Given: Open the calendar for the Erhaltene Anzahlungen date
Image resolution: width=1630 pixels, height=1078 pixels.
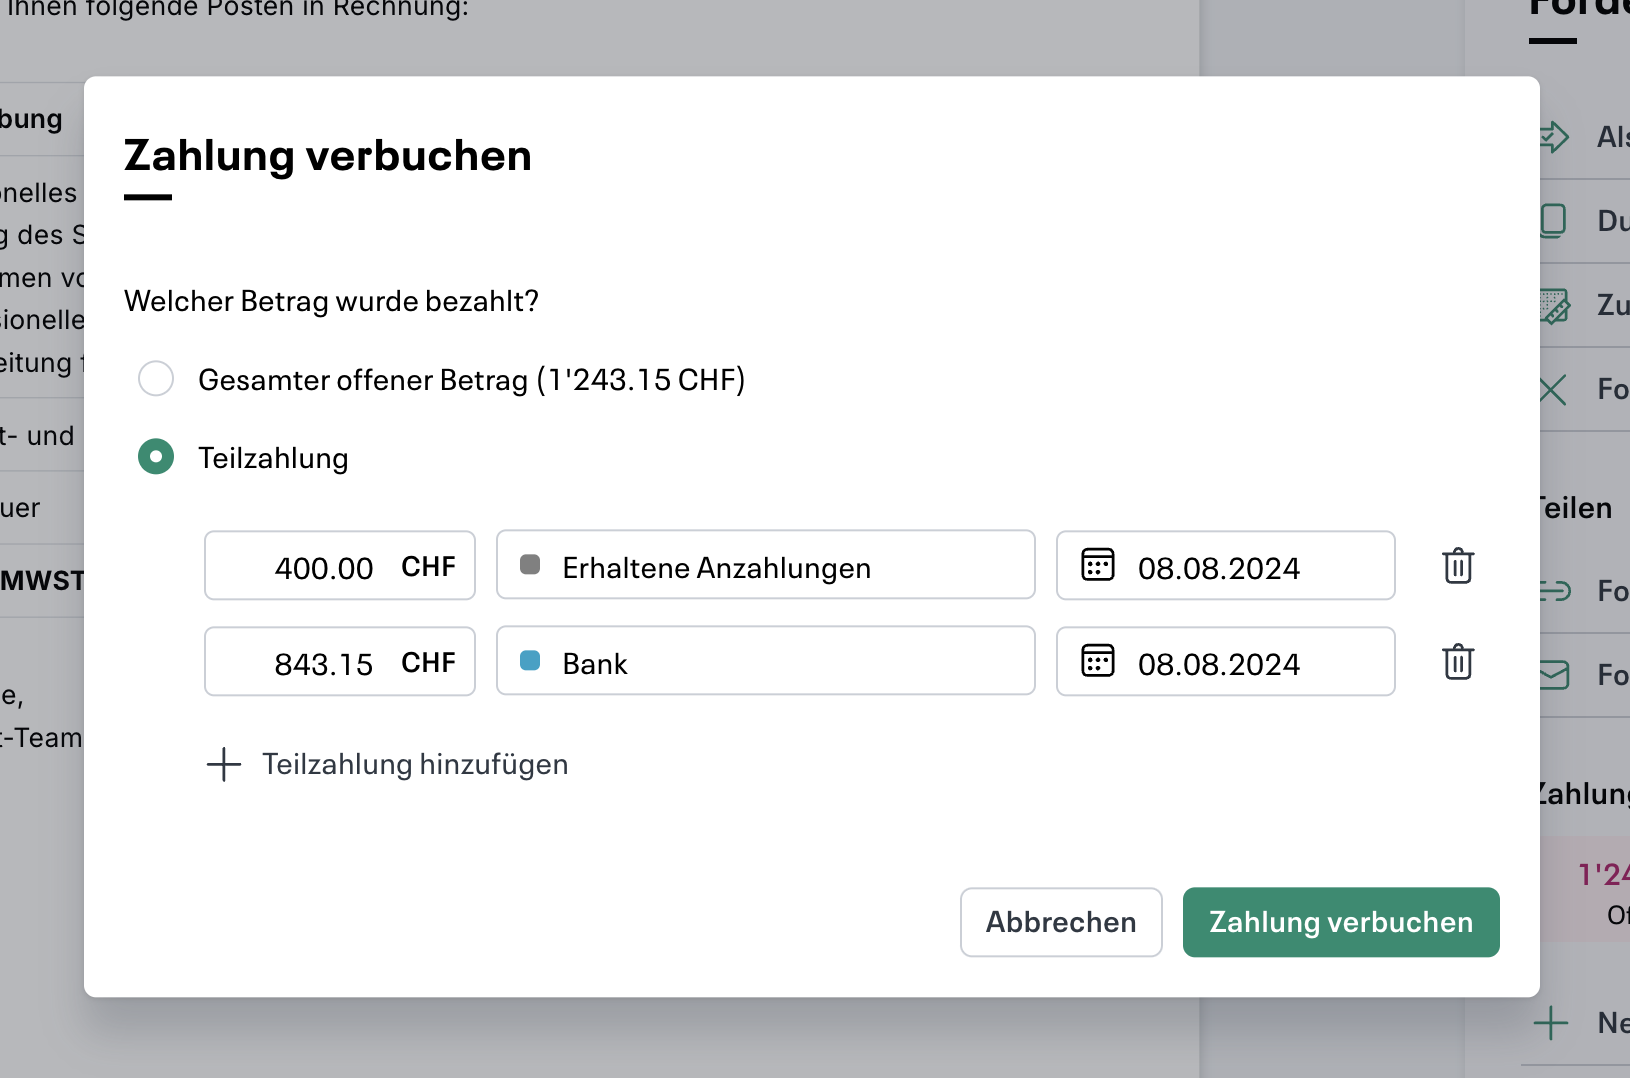Looking at the screenshot, I should point(1098,565).
